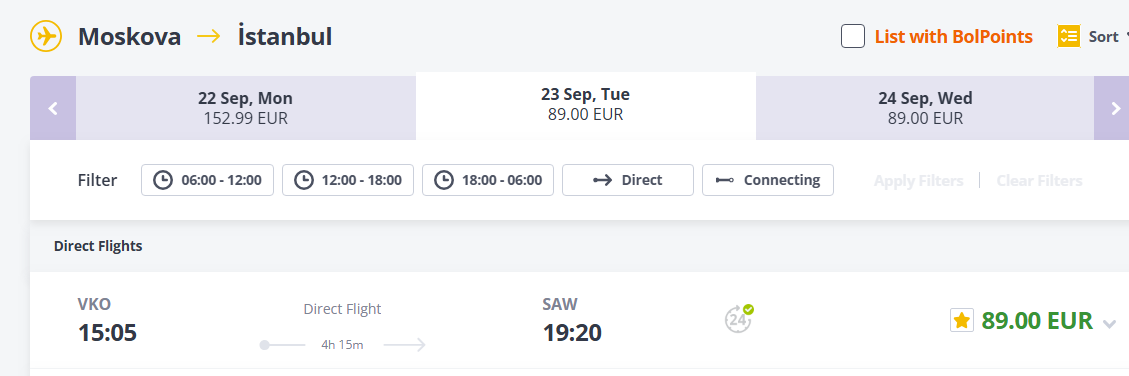Click the yellow Sort list icon

(x=1069, y=36)
